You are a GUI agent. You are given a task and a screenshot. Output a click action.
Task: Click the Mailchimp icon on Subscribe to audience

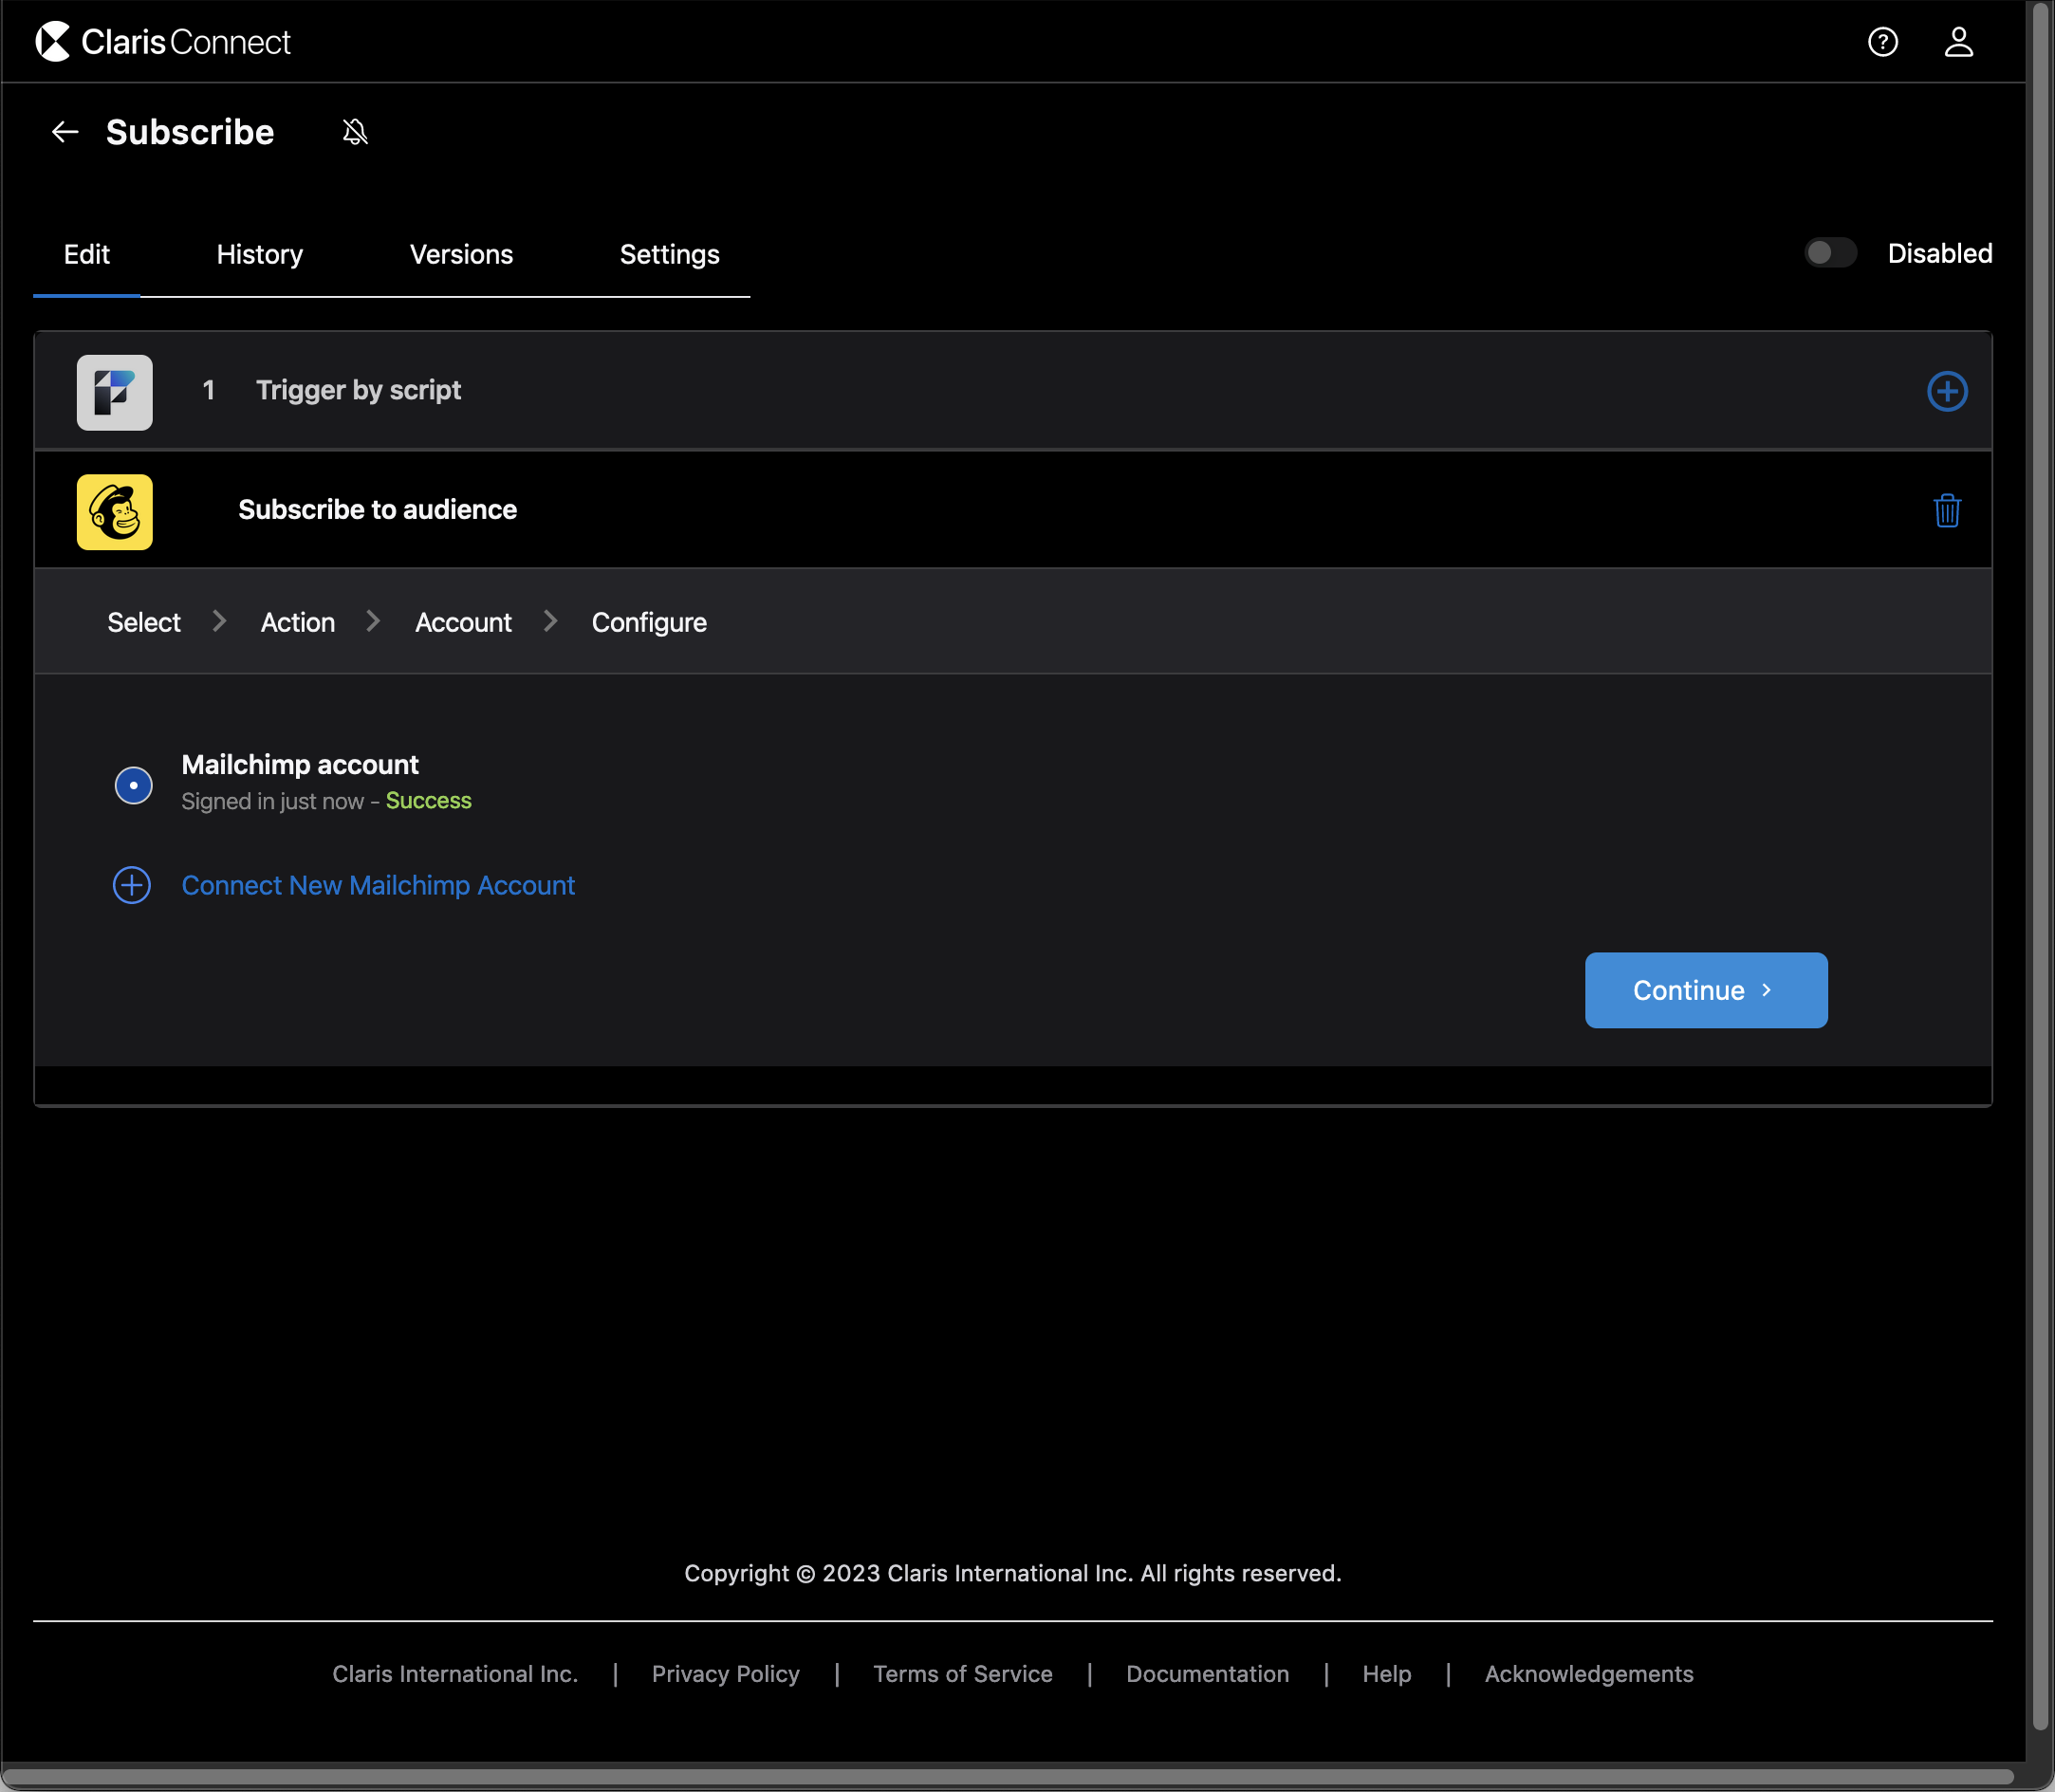tap(114, 511)
